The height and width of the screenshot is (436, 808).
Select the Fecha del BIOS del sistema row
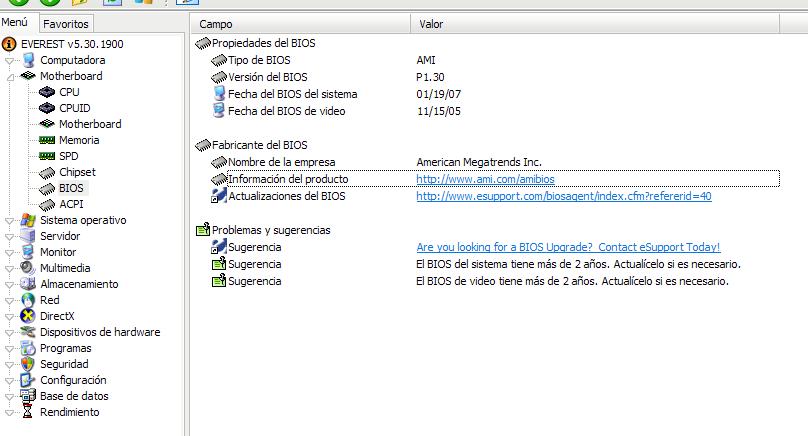pyautogui.click(x=292, y=94)
